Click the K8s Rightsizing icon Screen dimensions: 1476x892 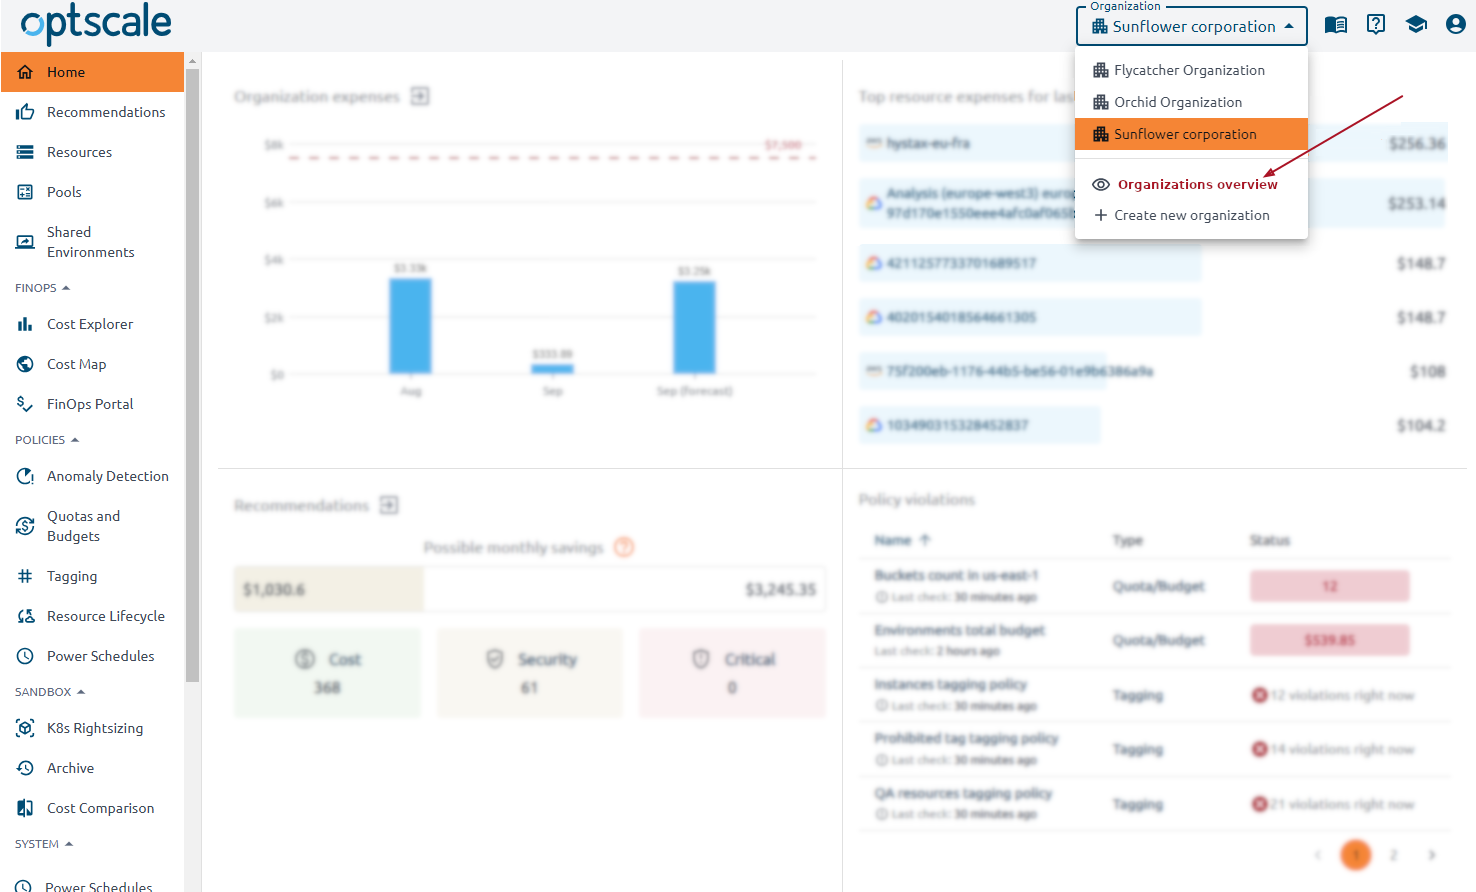coord(25,728)
